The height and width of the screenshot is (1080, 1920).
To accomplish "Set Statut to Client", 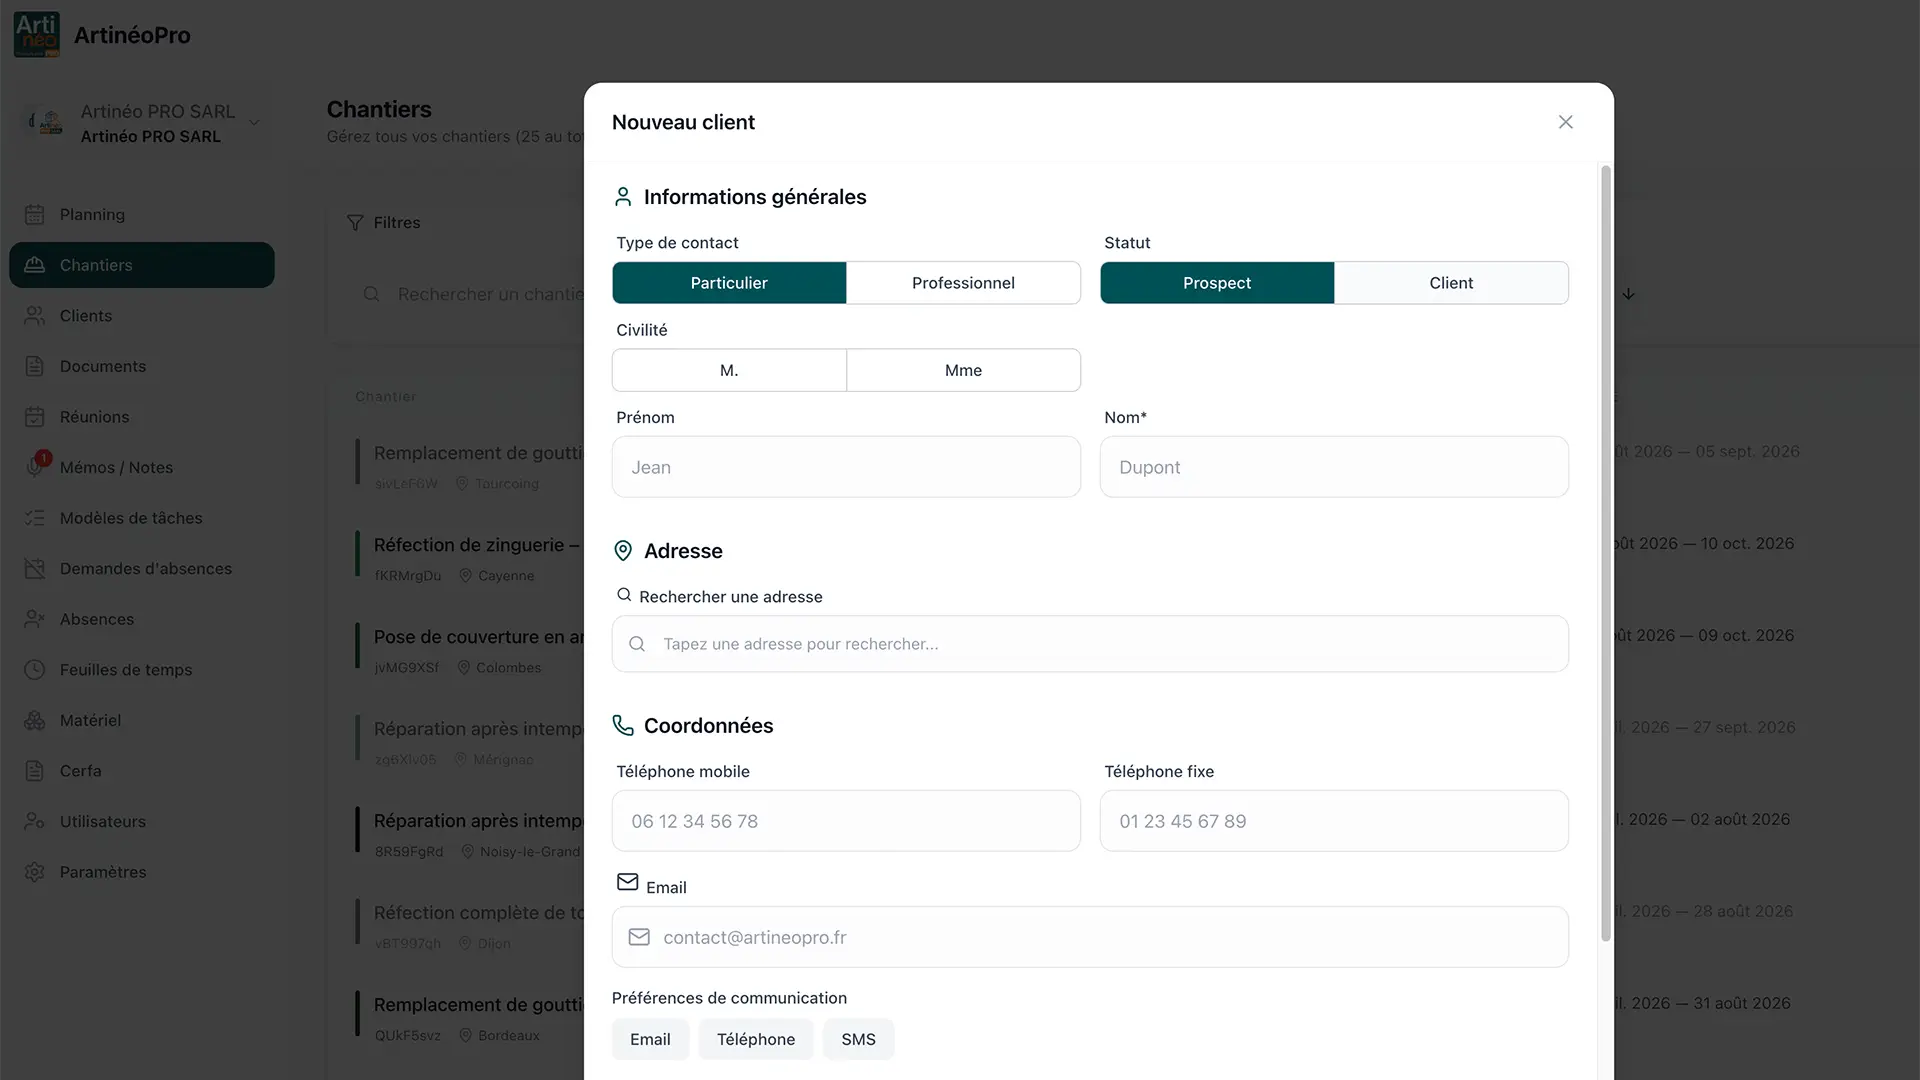I will pyautogui.click(x=1451, y=283).
